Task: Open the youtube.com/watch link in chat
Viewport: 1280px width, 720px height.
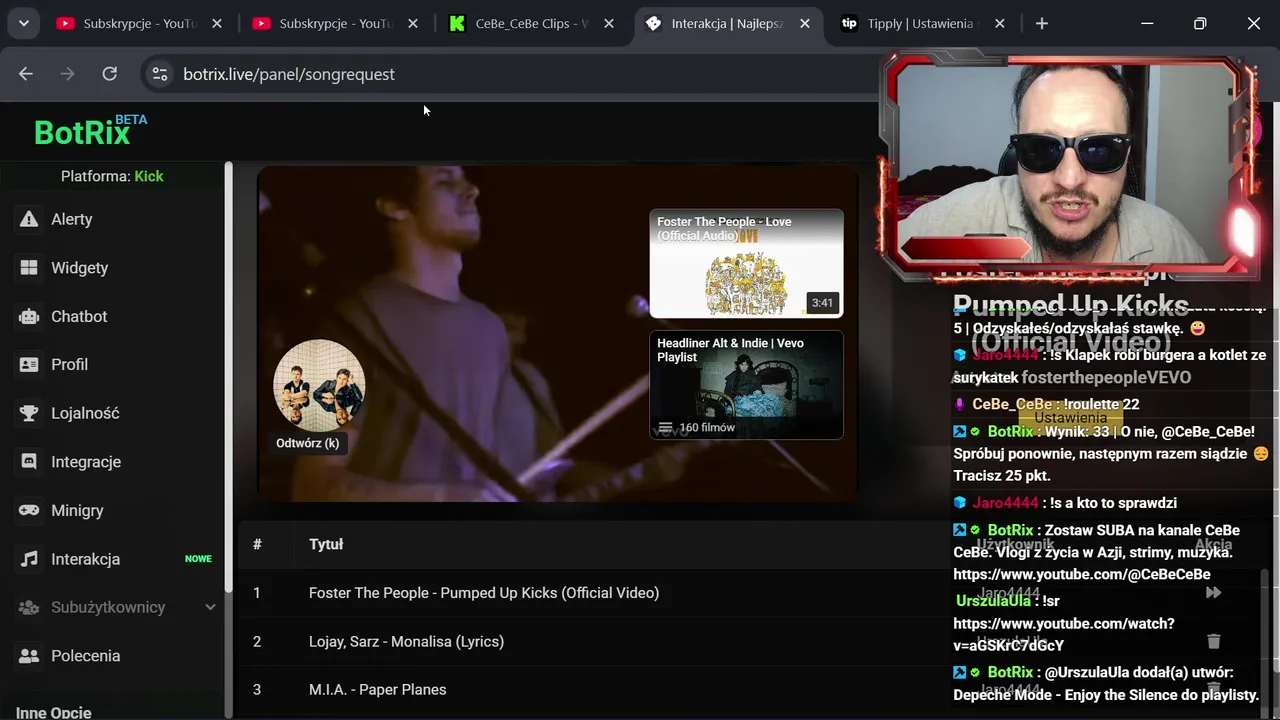Action: (x=1064, y=634)
